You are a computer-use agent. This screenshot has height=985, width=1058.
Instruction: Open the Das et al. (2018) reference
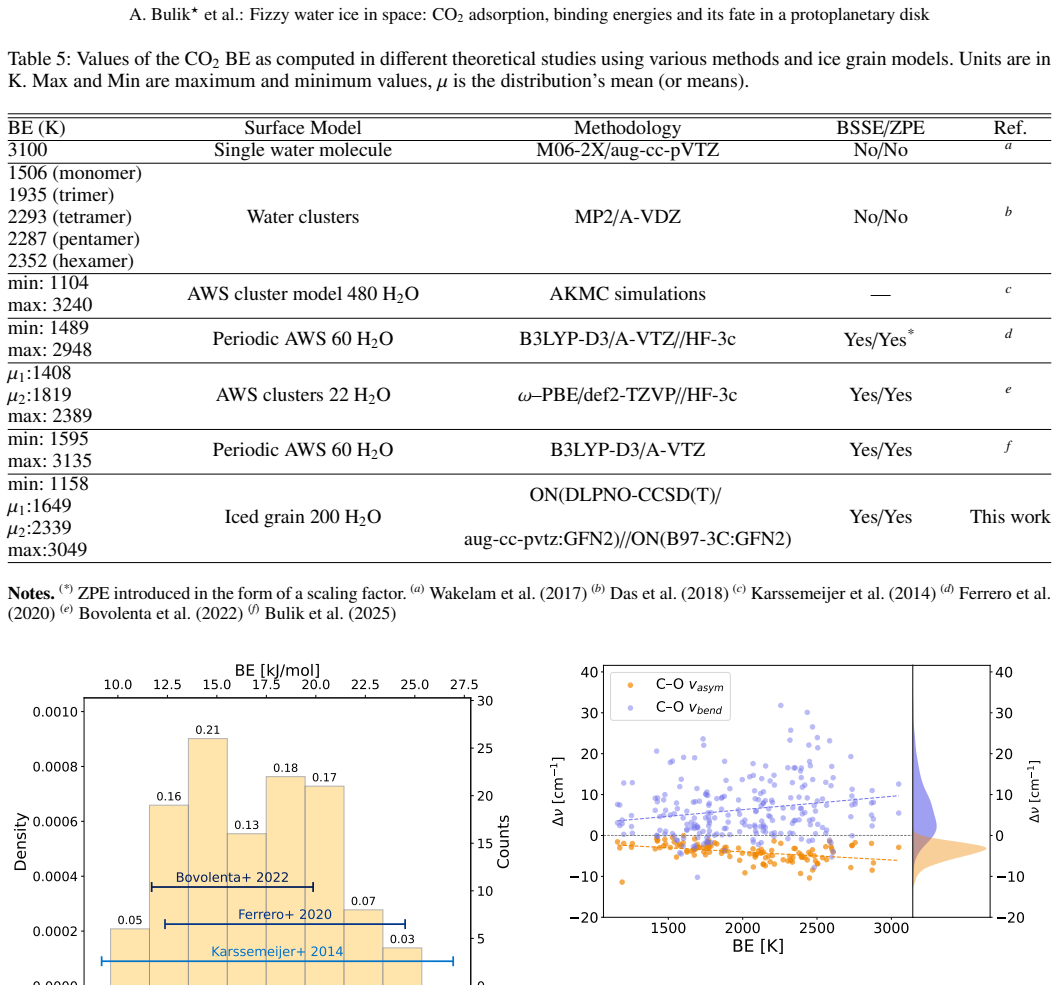click(669, 594)
